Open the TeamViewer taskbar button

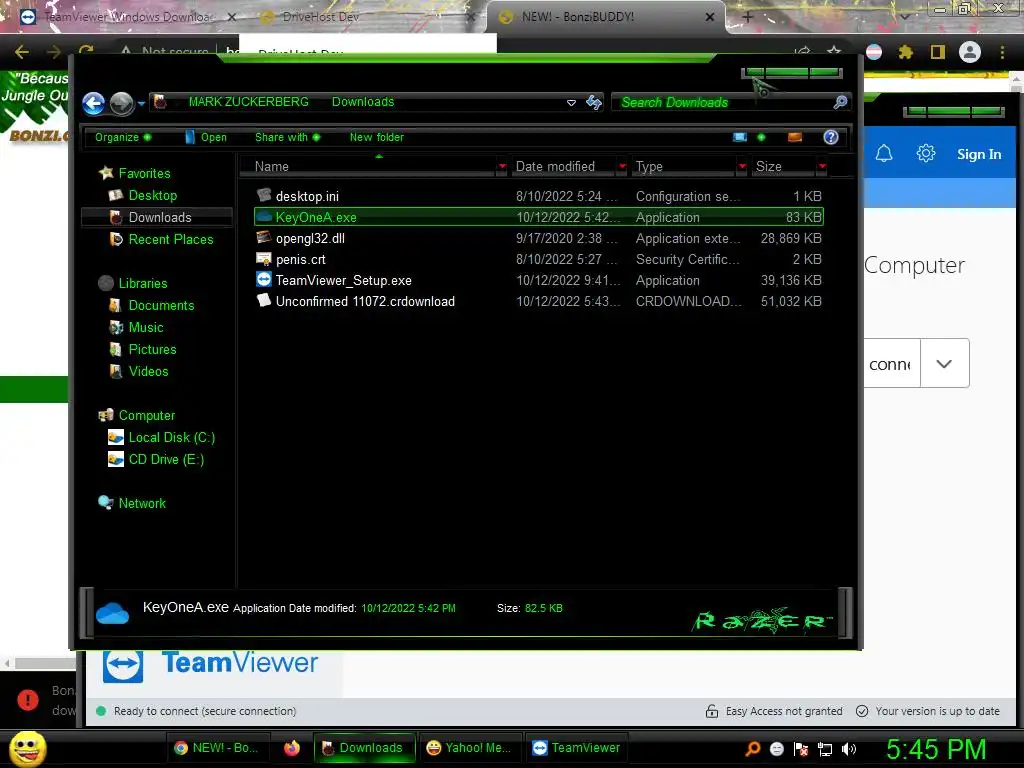click(577, 748)
